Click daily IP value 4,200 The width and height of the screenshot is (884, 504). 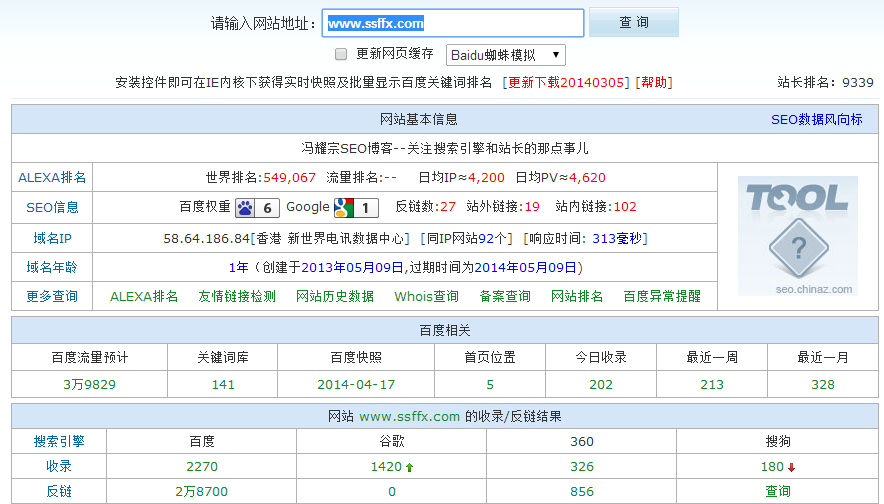click(486, 178)
